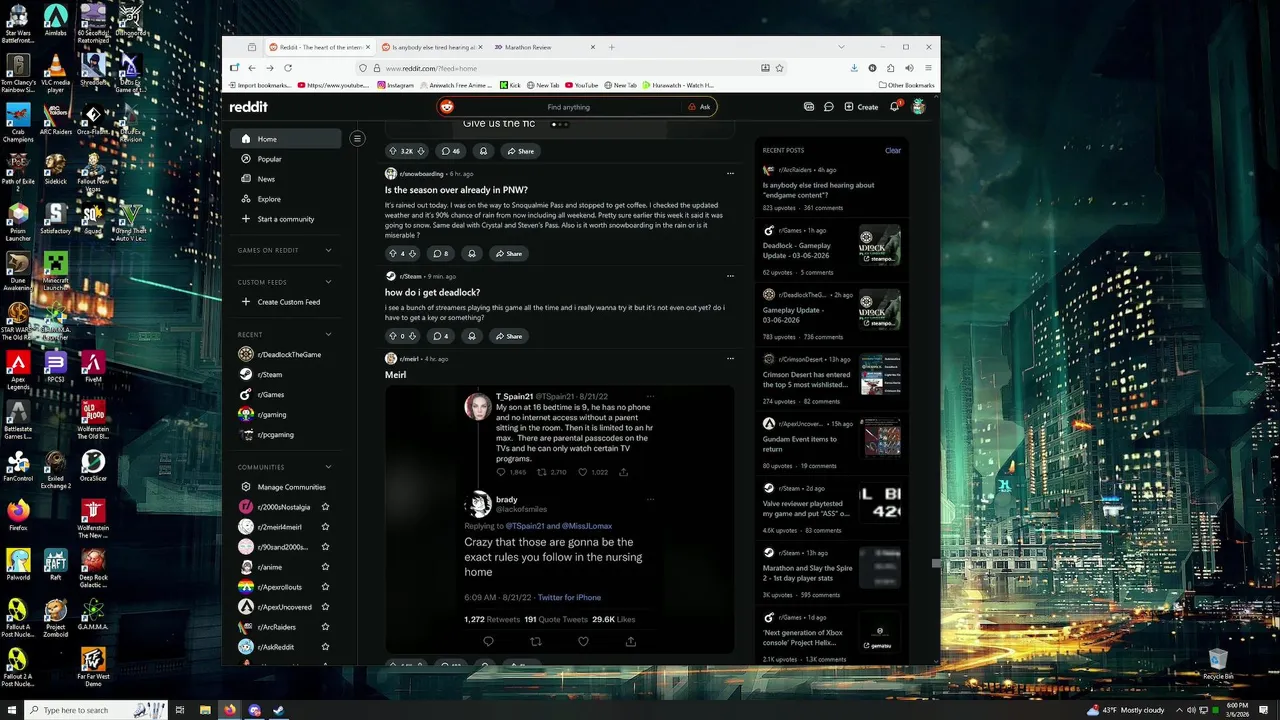Image resolution: width=1280 pixels, height=720 pixels.
Task: Clear the recent posts list
Action: (x=893, y=150)
